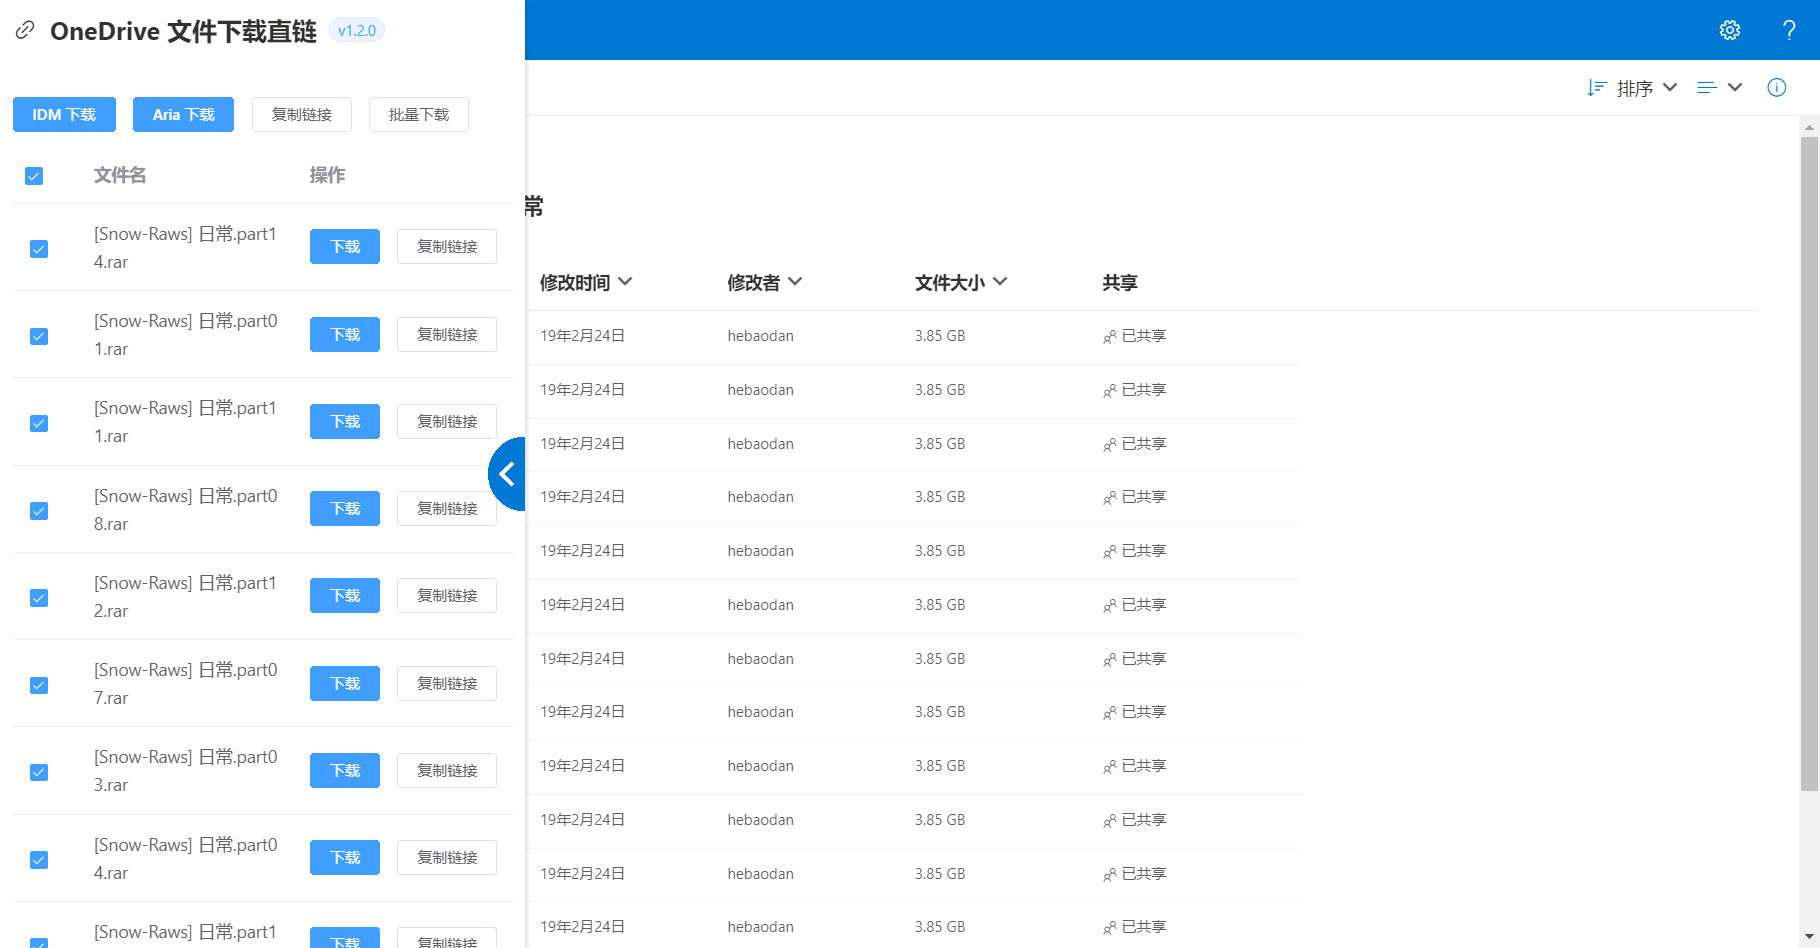Screen dimensions: 1820x948
Task: Click the help question mark icon
Action: pos(1789,30)
